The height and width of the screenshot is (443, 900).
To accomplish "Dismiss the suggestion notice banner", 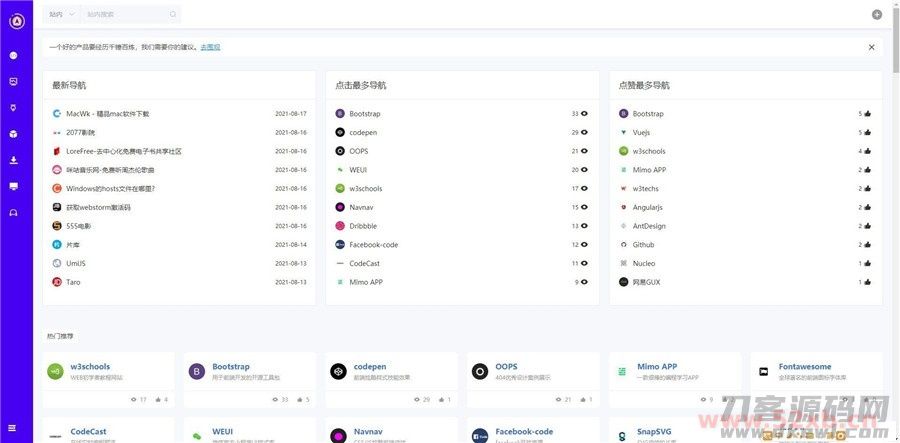I will 871,47.
